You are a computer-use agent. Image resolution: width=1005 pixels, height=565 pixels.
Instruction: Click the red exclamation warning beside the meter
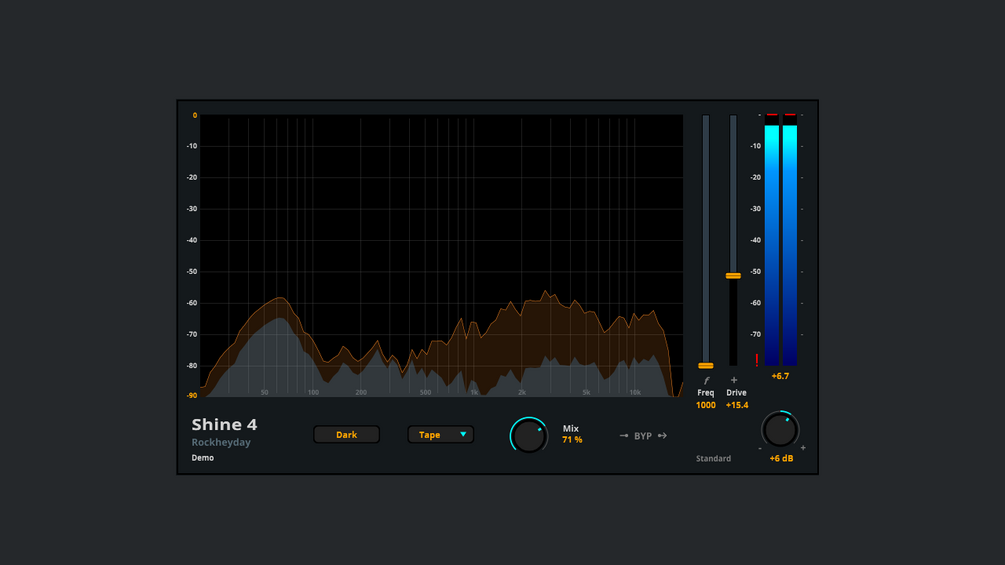click(757, 360)
